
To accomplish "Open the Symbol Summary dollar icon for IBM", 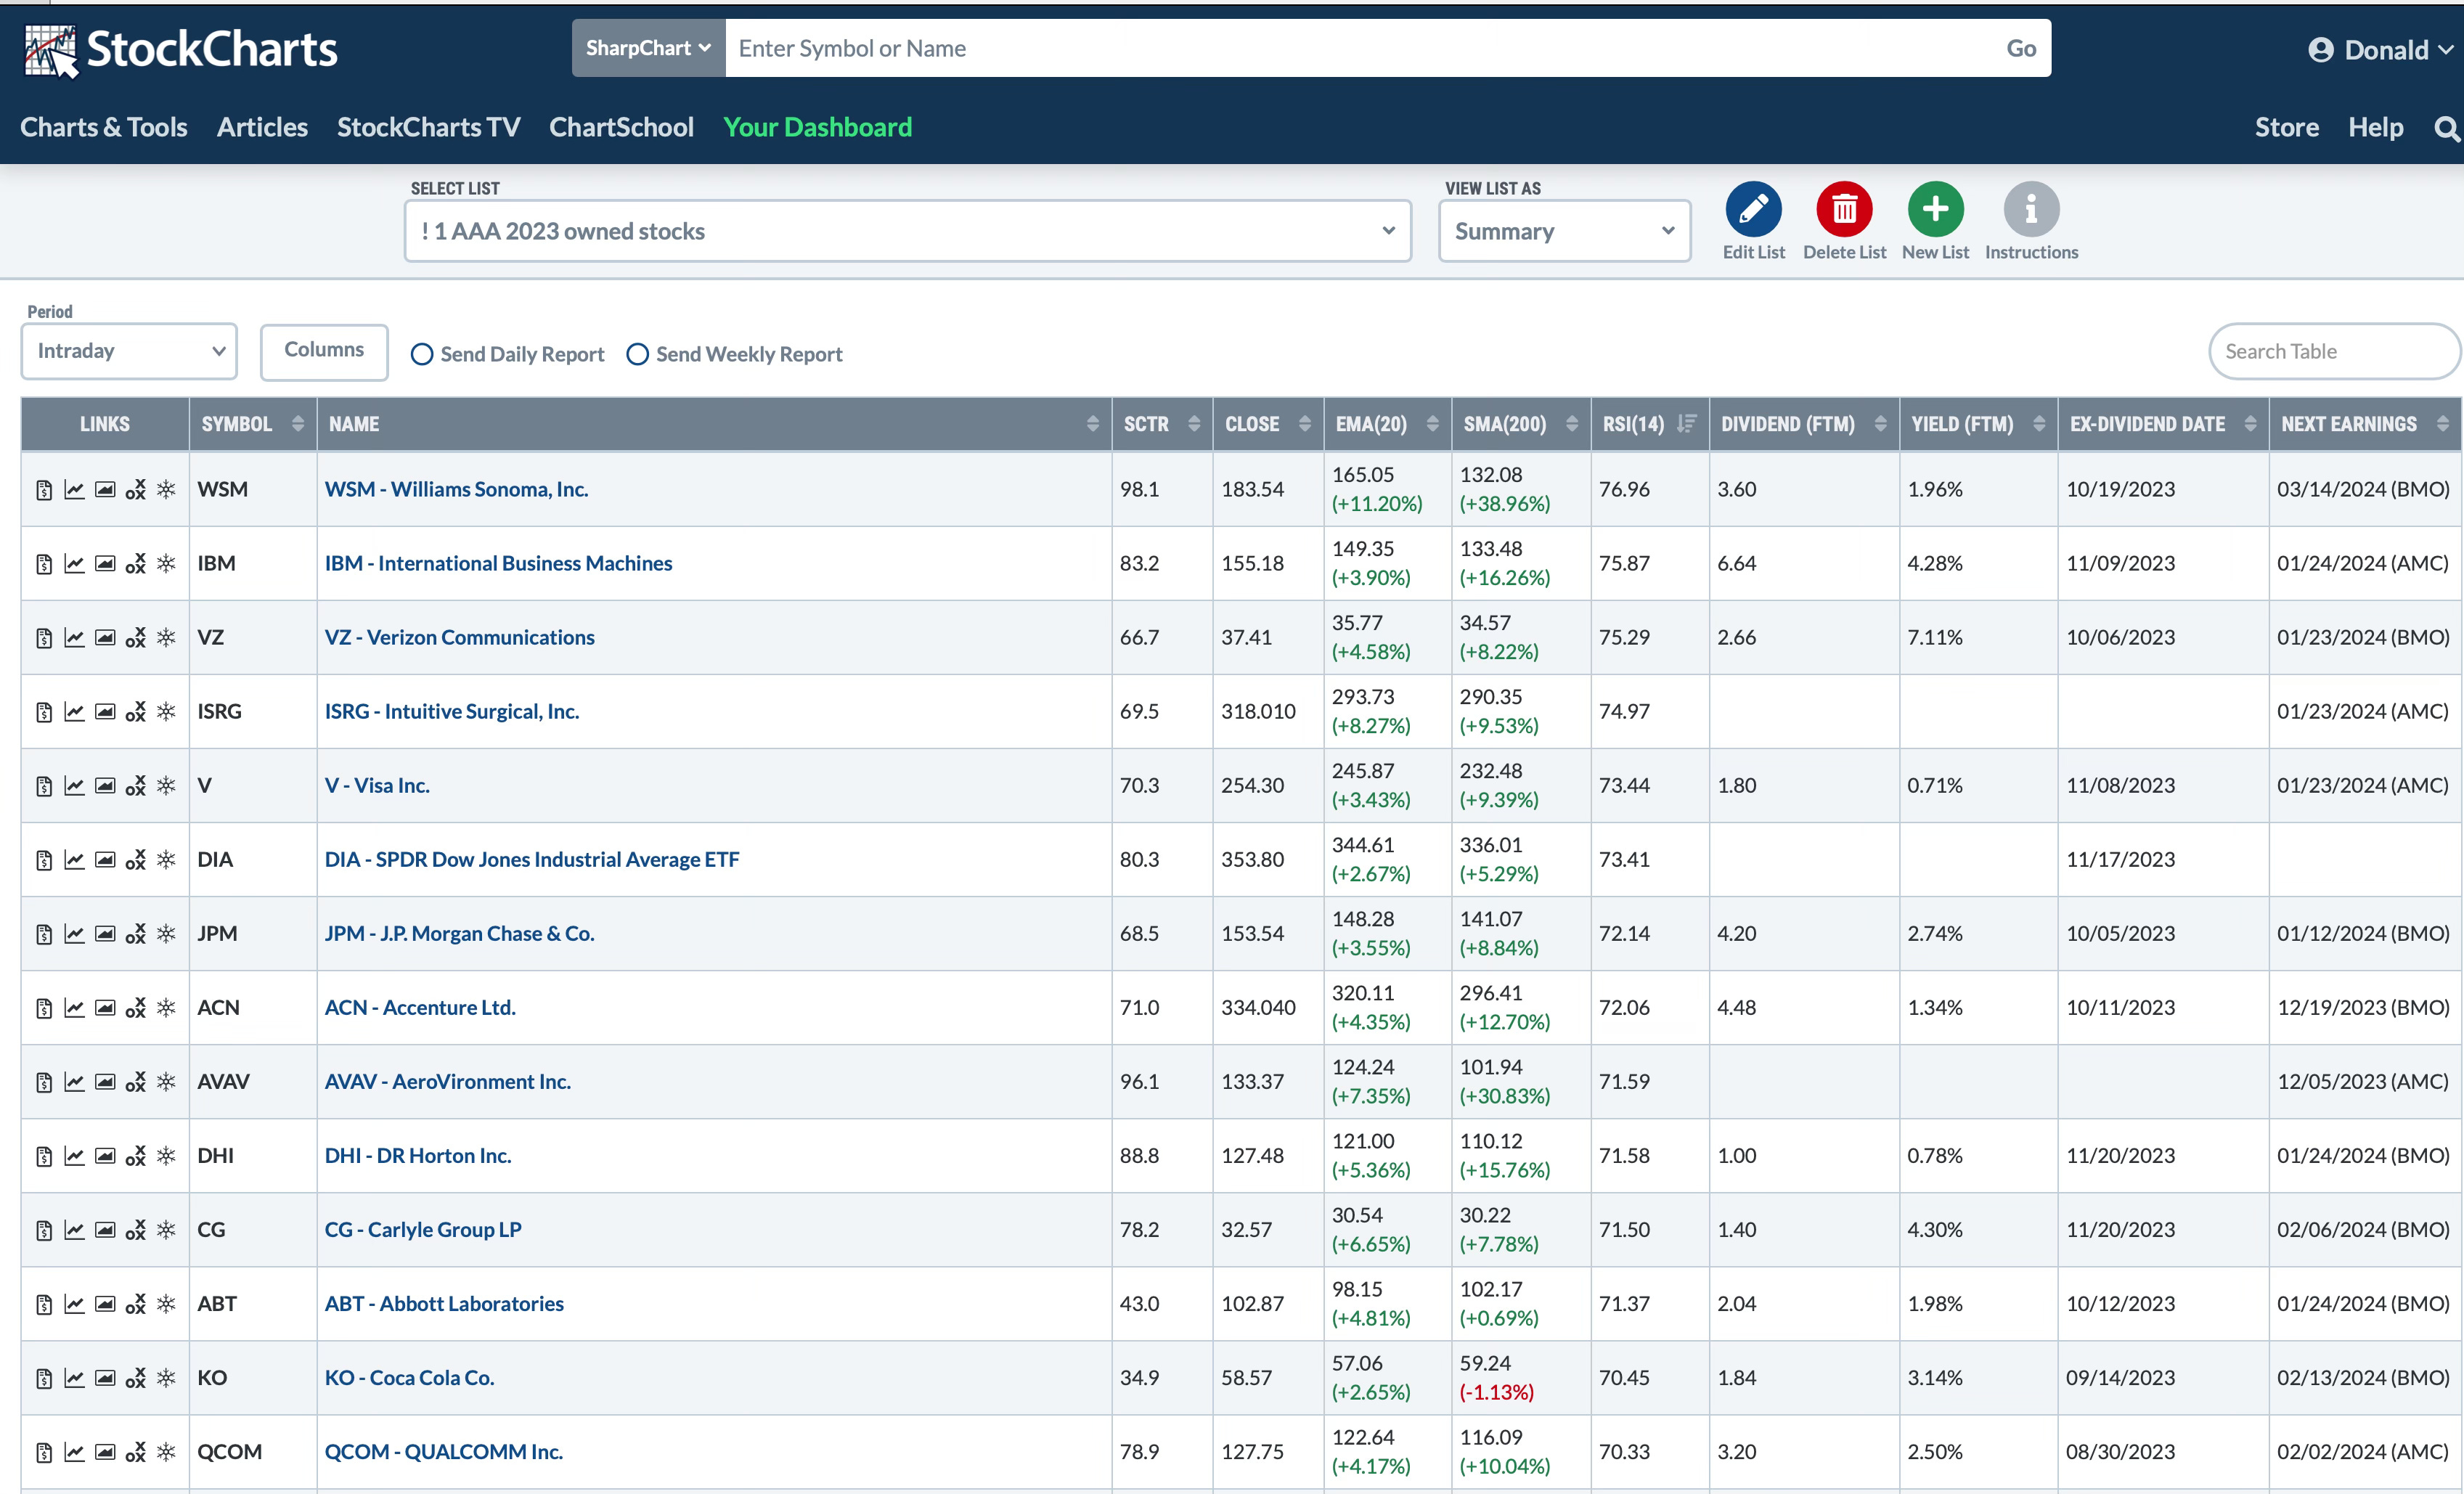I will pos(44,564).
